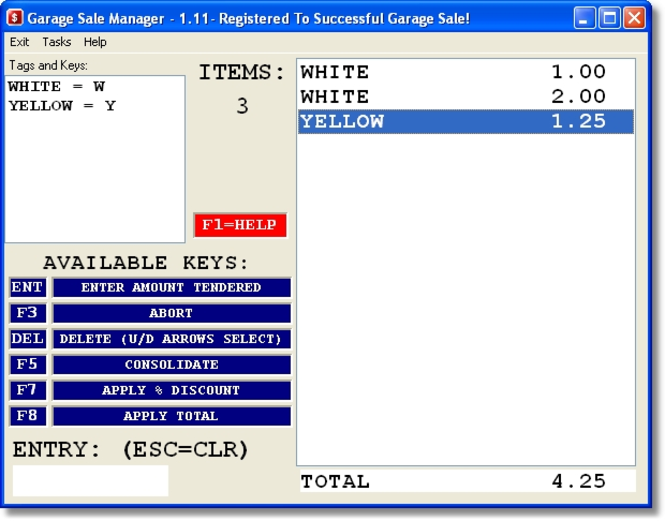Open the Tasks menu
Screen dimensions: 665x521
[x=56, y=42]
